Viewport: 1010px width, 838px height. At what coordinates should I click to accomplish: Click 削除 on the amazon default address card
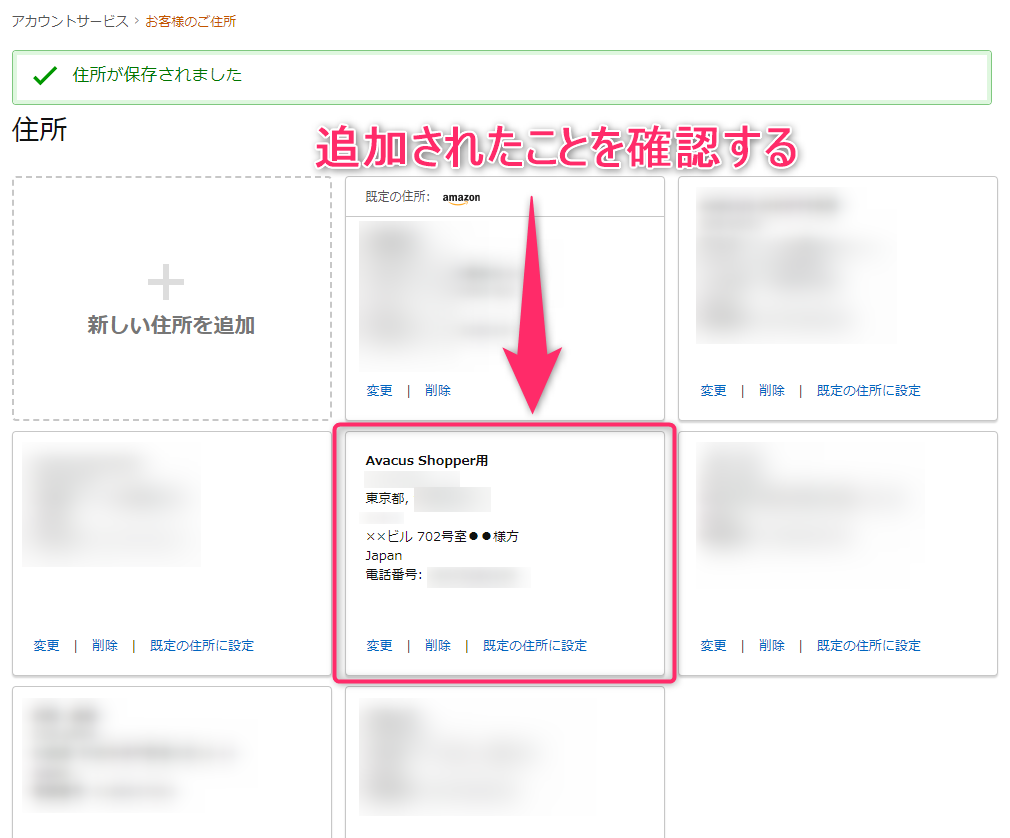coord(437,391)
